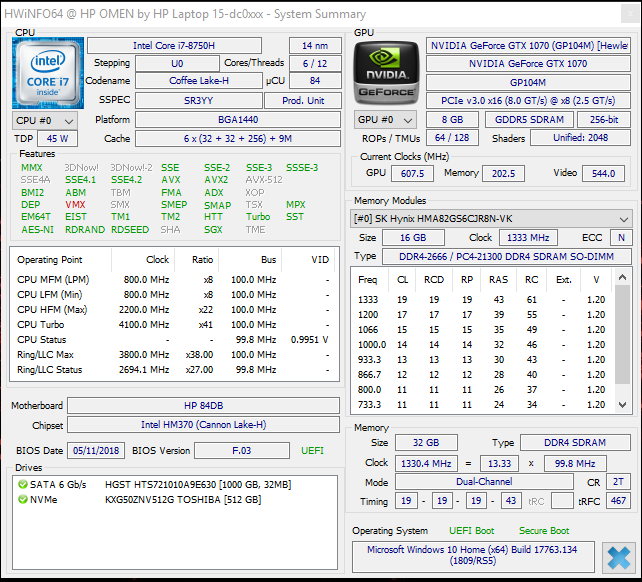Click the 0.9951 V VID value

click(310, 340)
